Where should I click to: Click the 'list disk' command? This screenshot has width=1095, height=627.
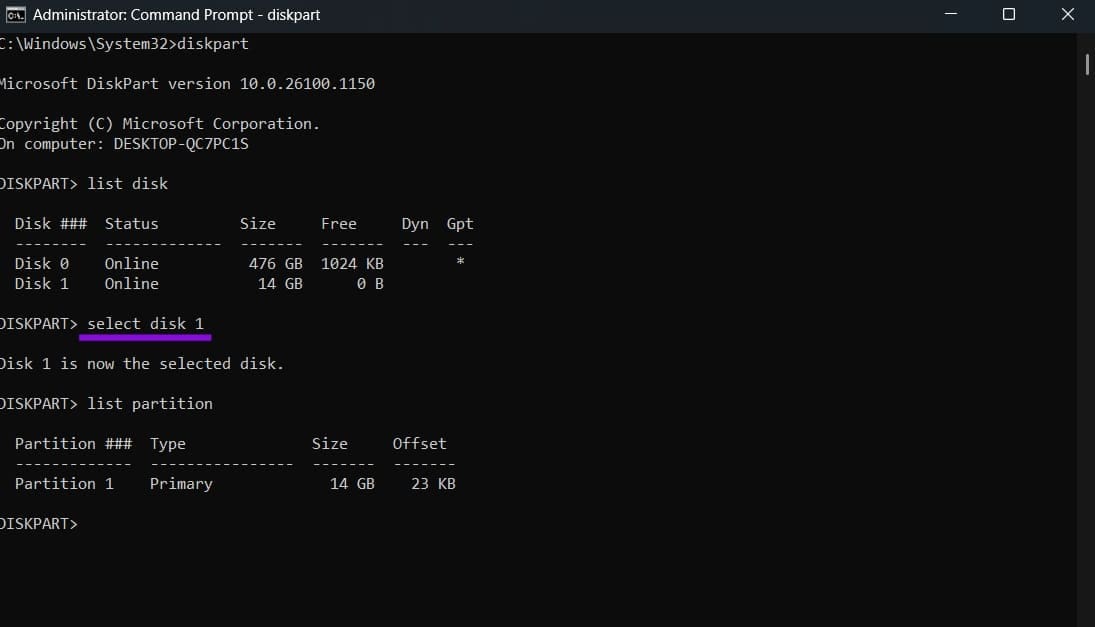[128, 184]
